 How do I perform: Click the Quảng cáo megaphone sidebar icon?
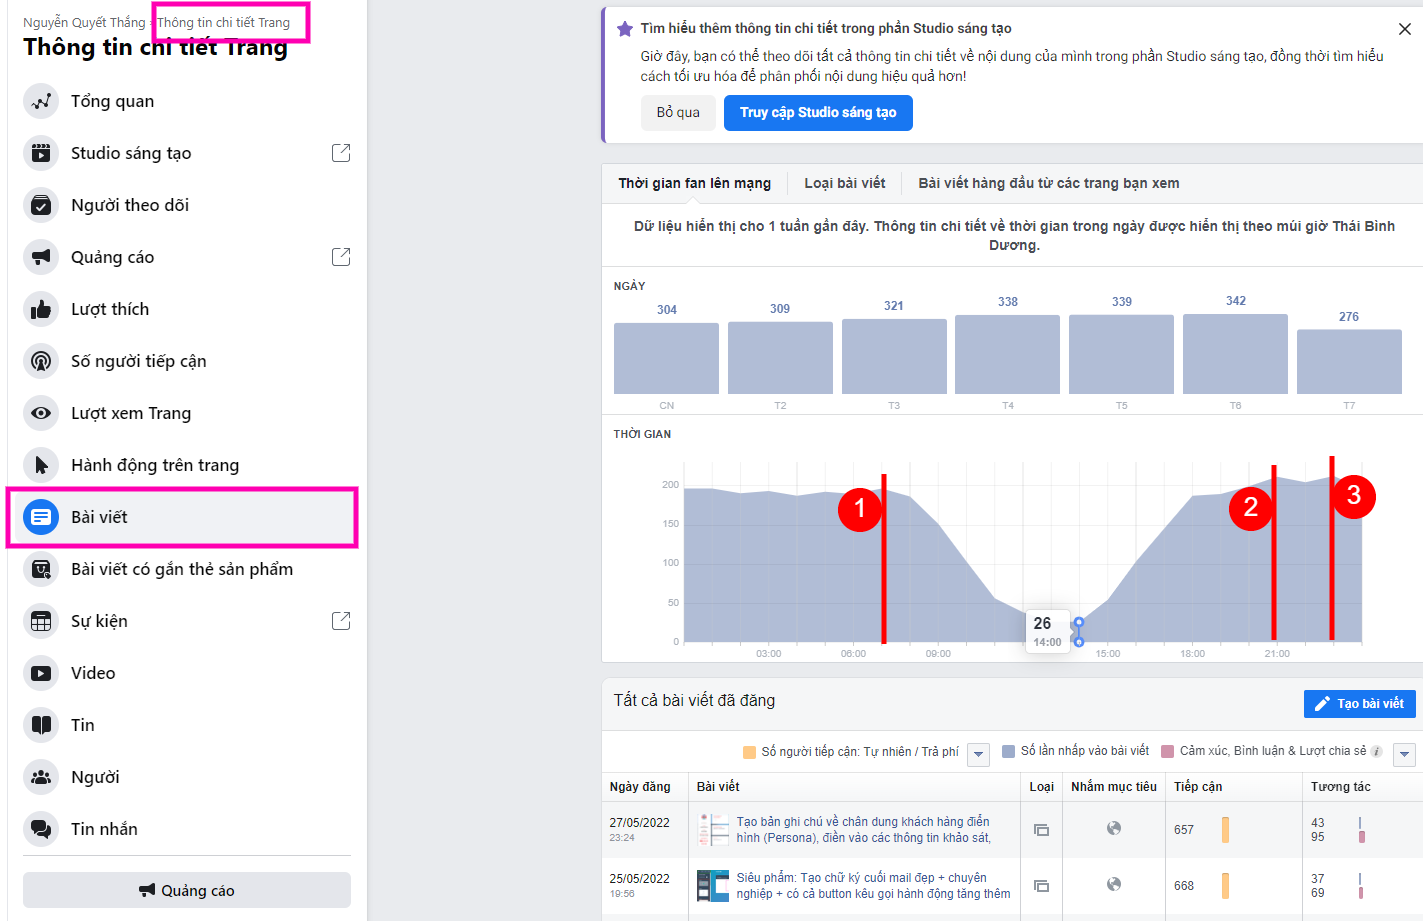click(41, 257)
